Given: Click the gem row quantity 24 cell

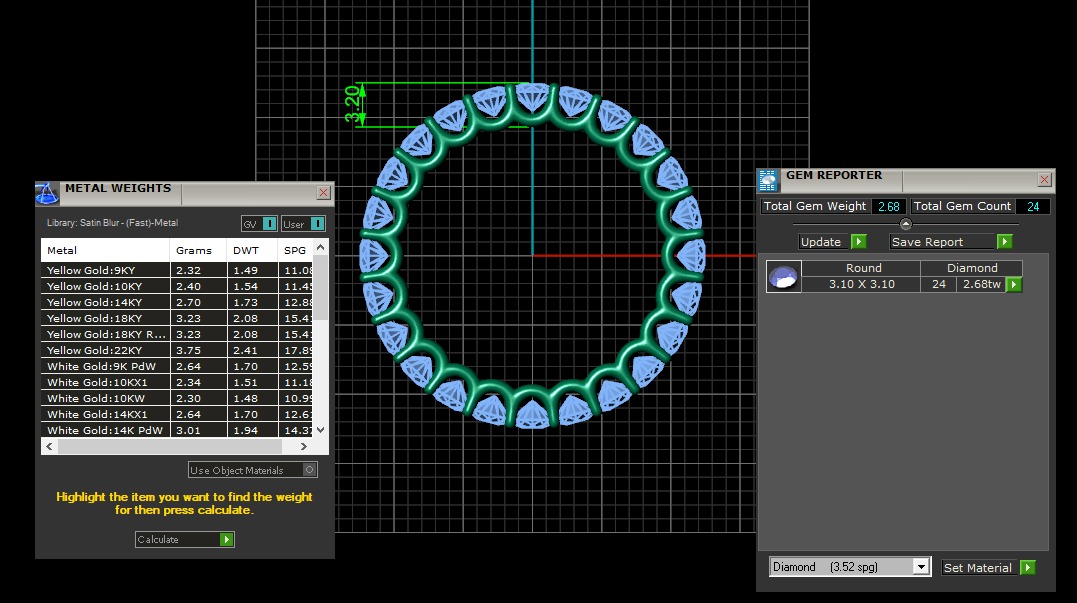Looking at the screenshot, I should tap(939, 284).
